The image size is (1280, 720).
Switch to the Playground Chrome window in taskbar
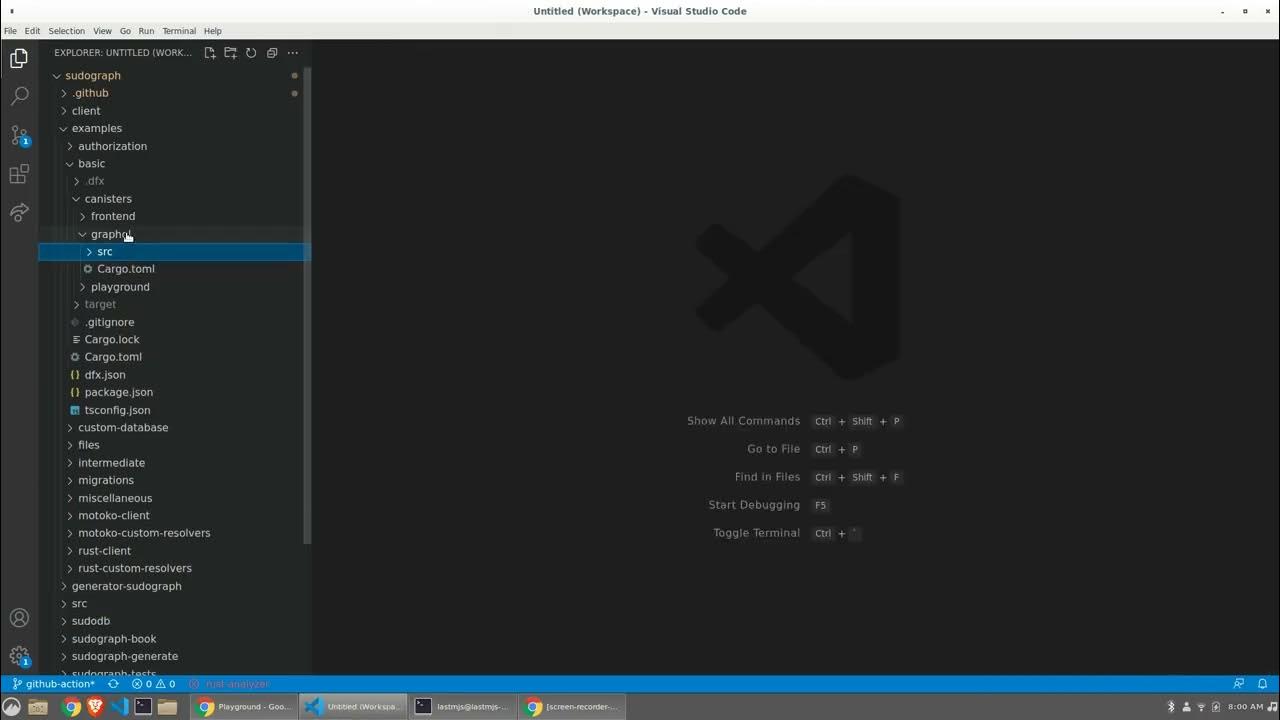click(245, 707)
